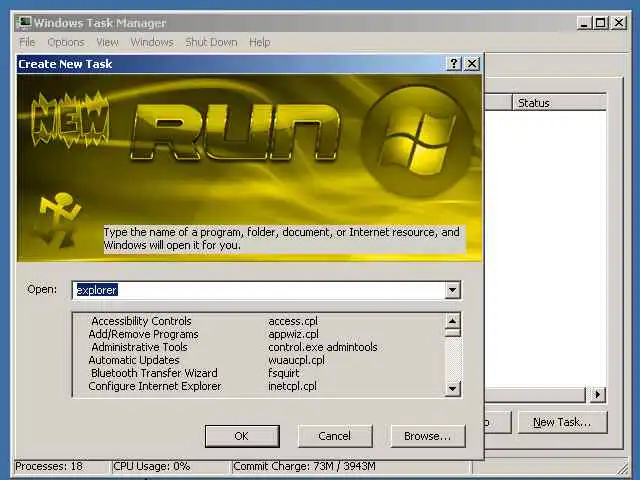Maximize the Windows Task Manager window
Image resolution: width=640 pixels, height=480 pixels.
point(601,23)
